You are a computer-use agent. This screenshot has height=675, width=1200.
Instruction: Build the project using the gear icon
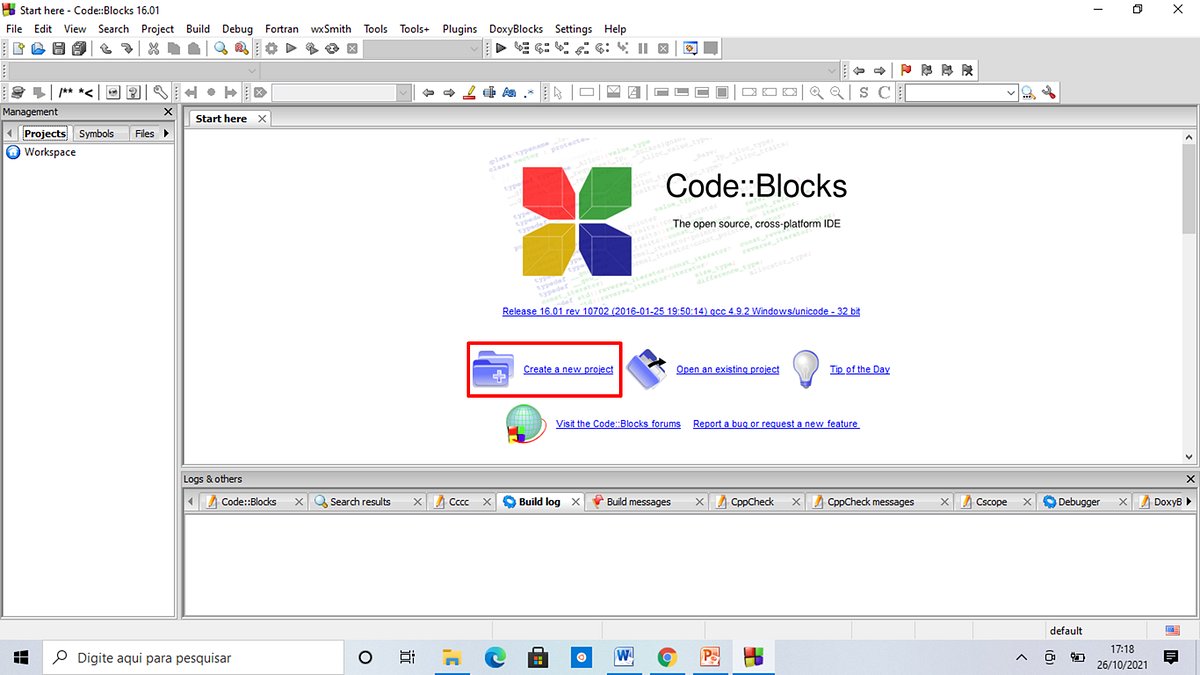click(271, 48)
